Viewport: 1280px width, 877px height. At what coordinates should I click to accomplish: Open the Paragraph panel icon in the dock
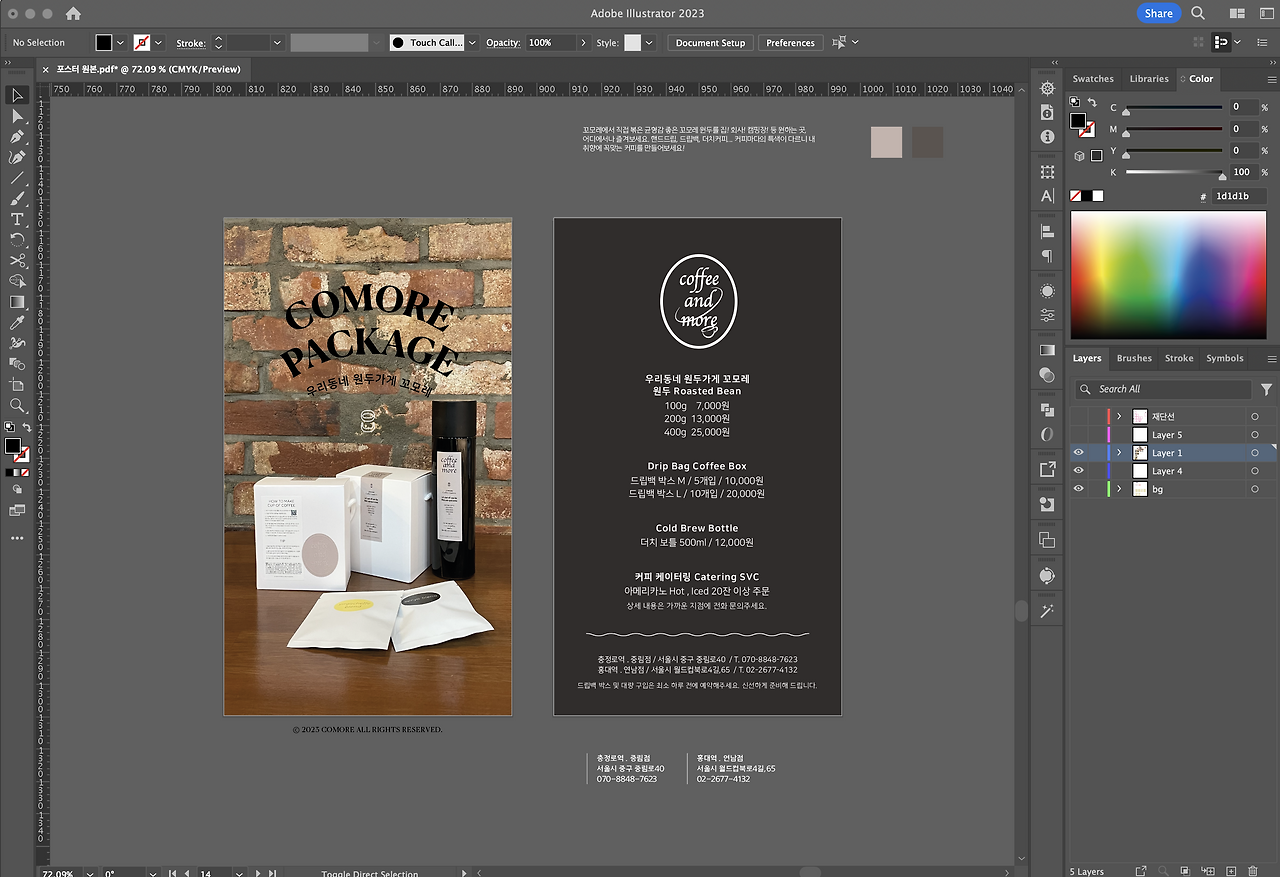(1047, 256)
